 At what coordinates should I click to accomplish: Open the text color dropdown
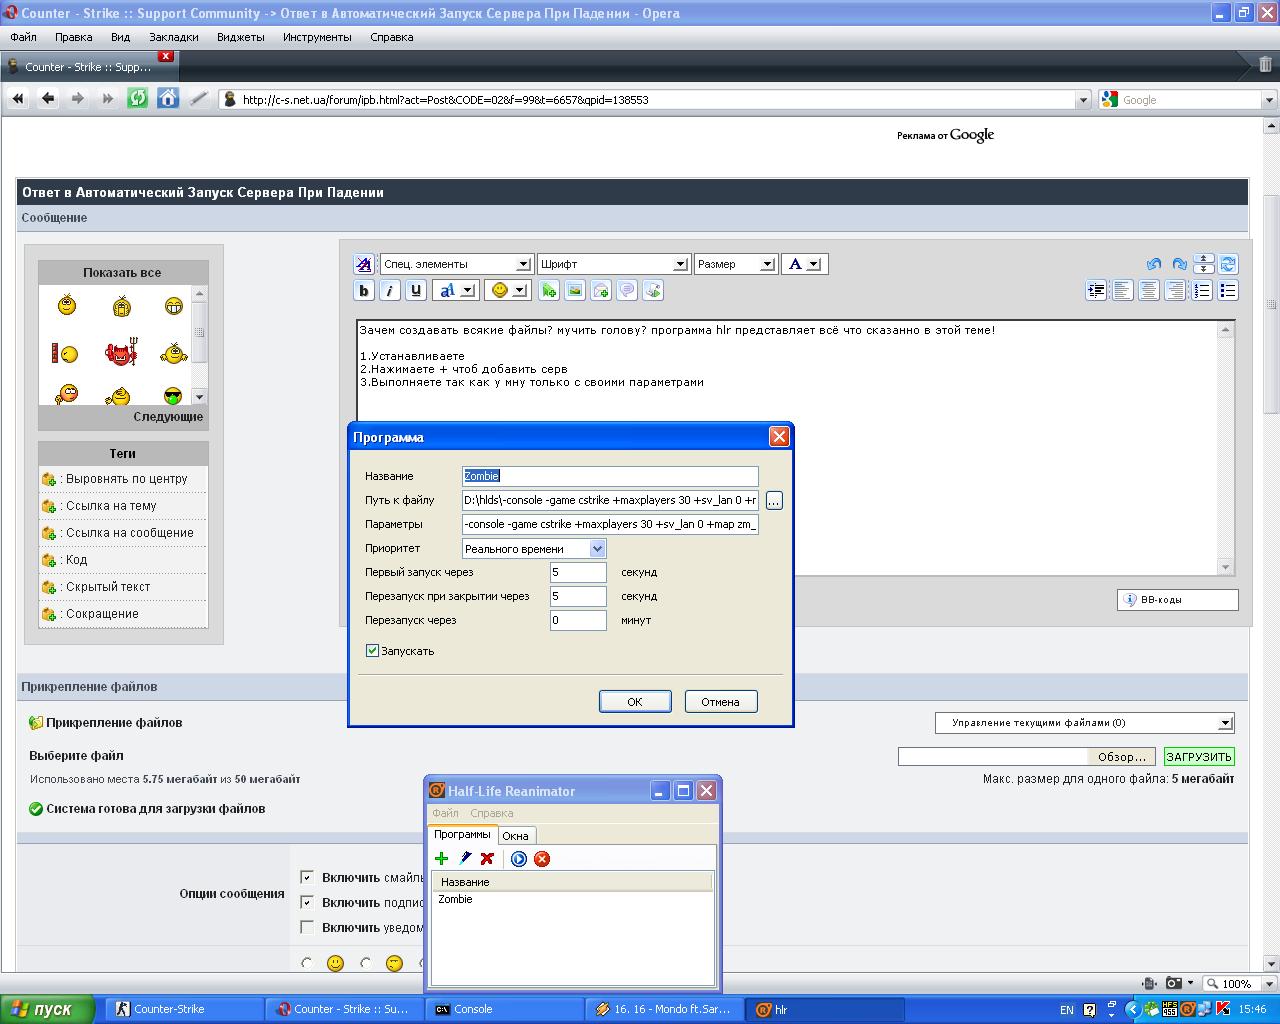click(803, 264)
